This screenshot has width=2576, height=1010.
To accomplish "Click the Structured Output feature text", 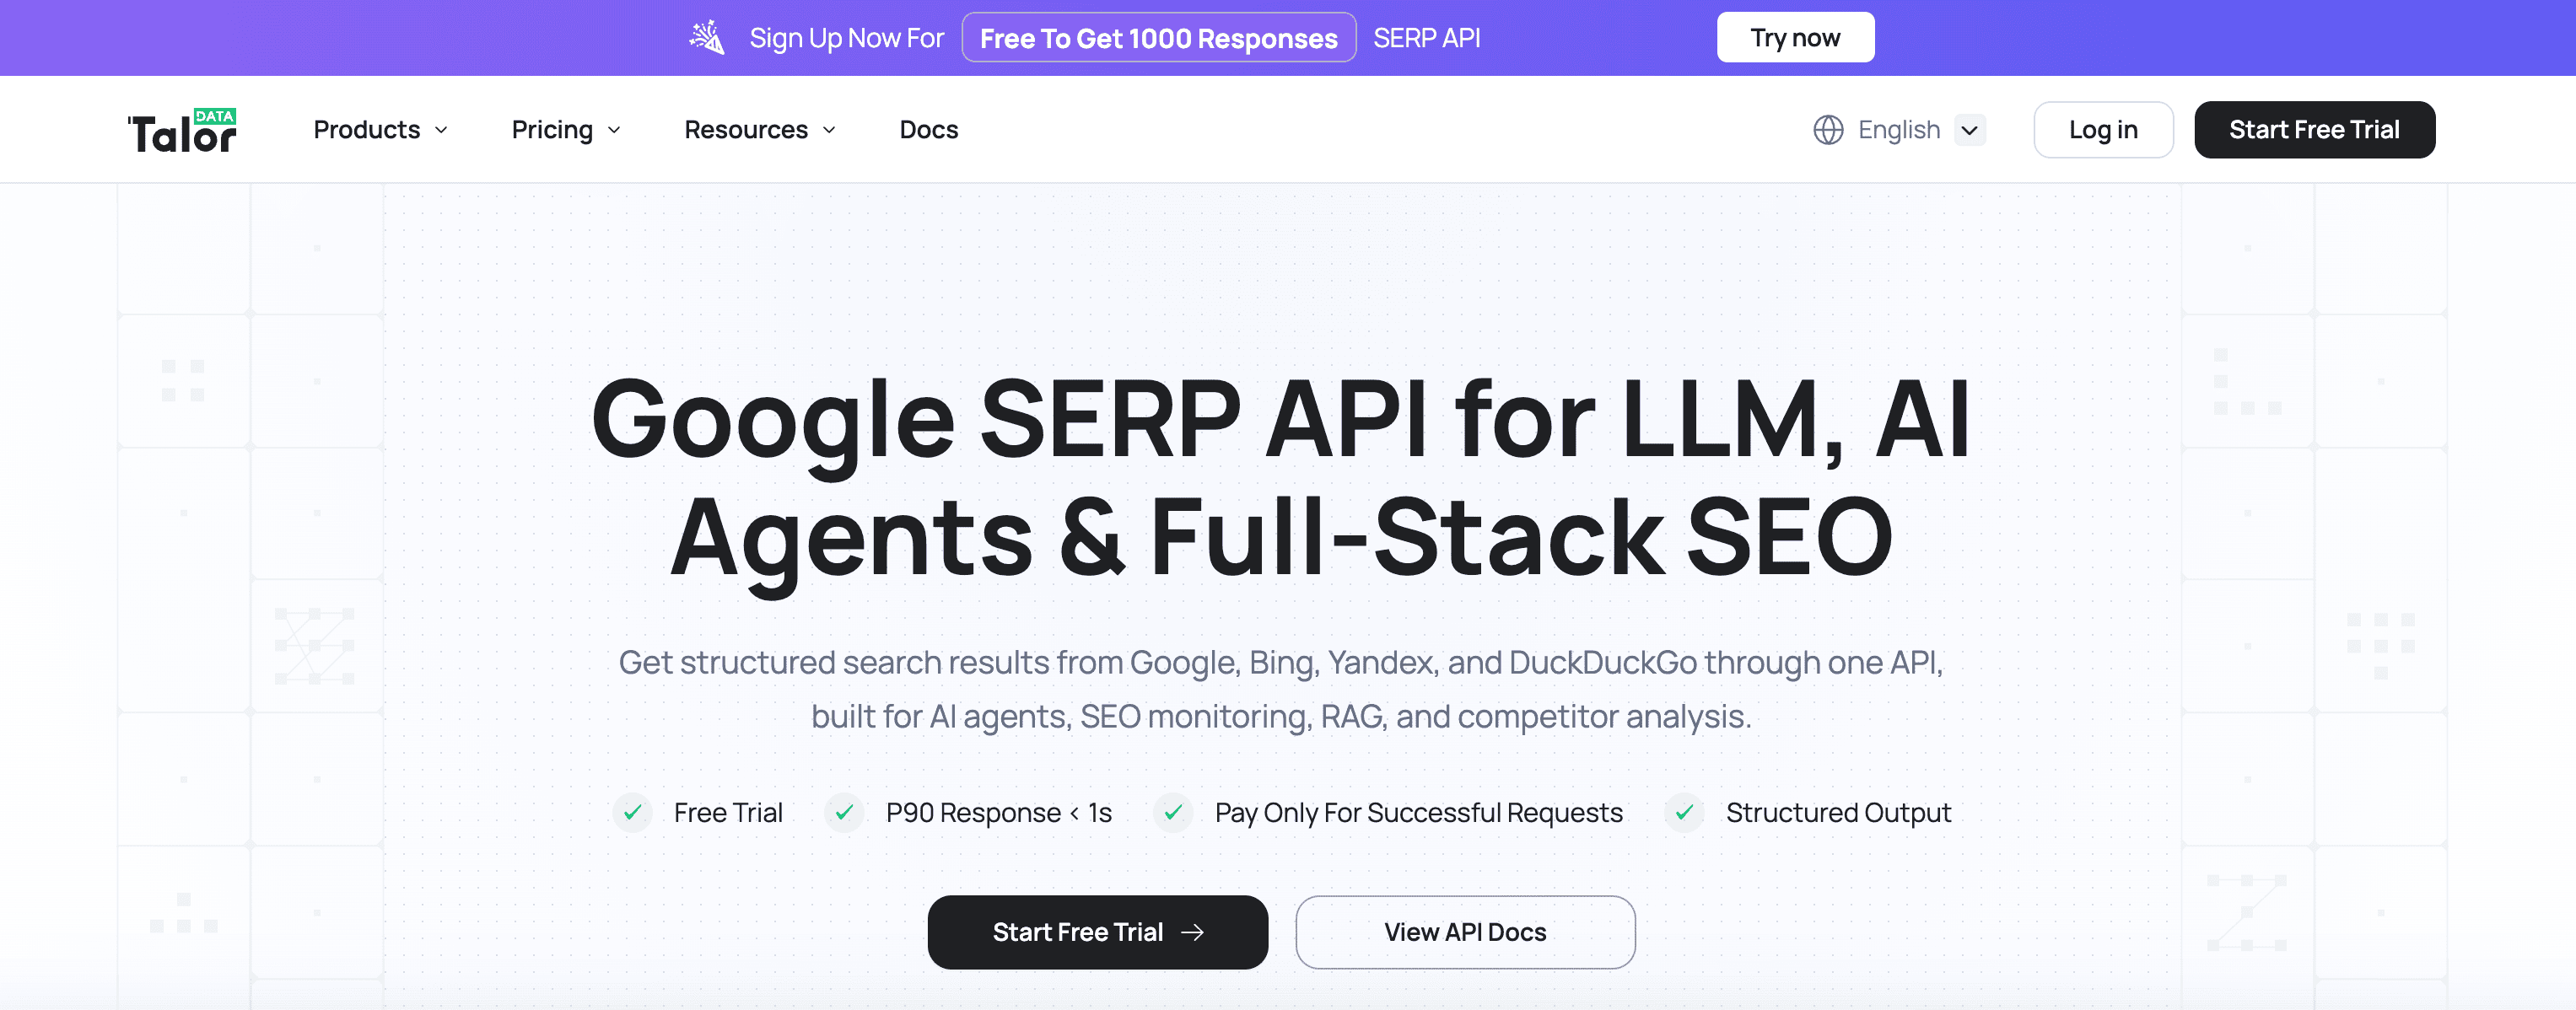I will 1838,812.
